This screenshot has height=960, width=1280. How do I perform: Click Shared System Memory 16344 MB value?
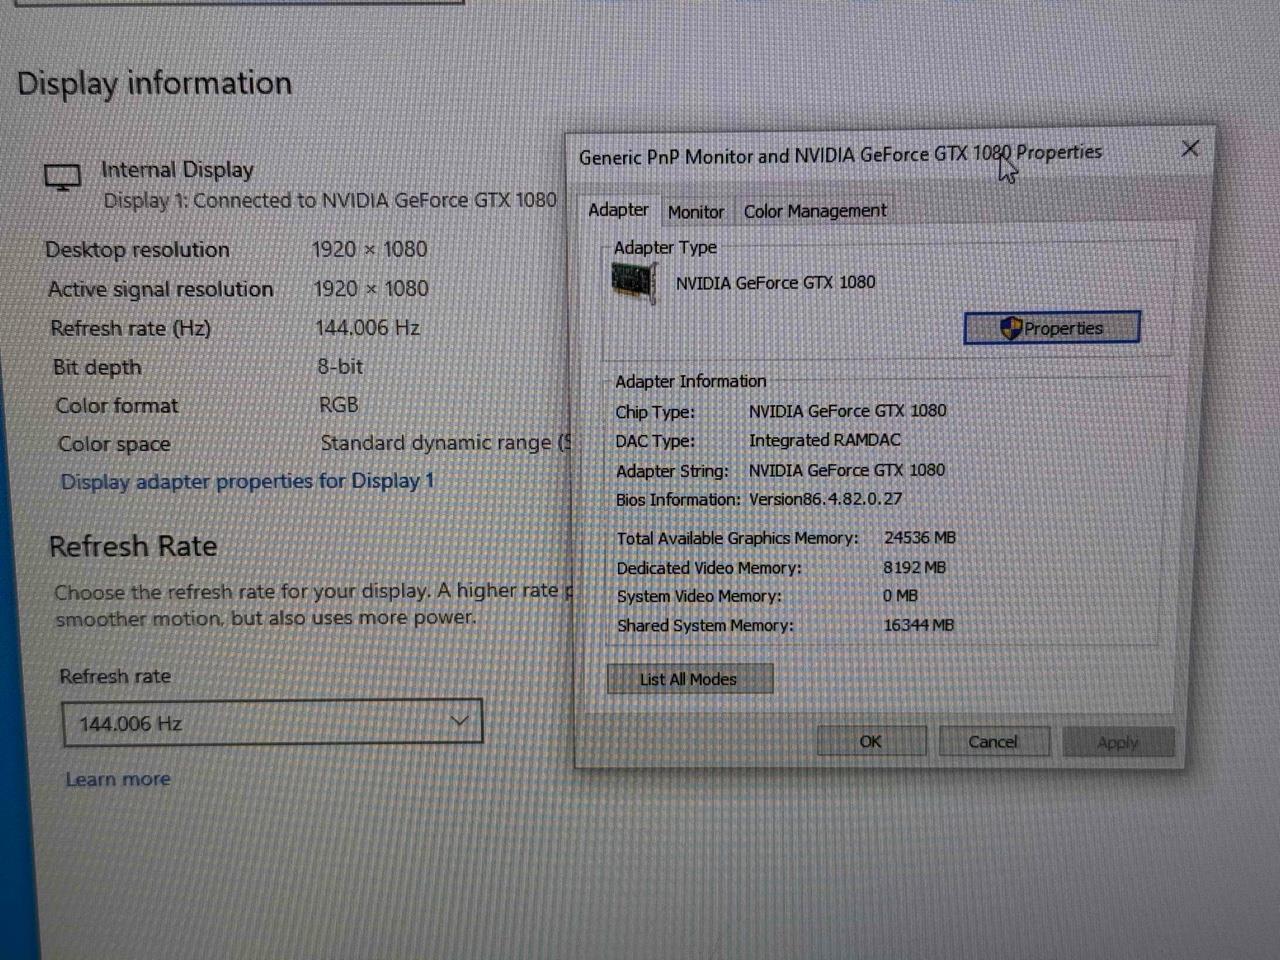tap(918, 625)
